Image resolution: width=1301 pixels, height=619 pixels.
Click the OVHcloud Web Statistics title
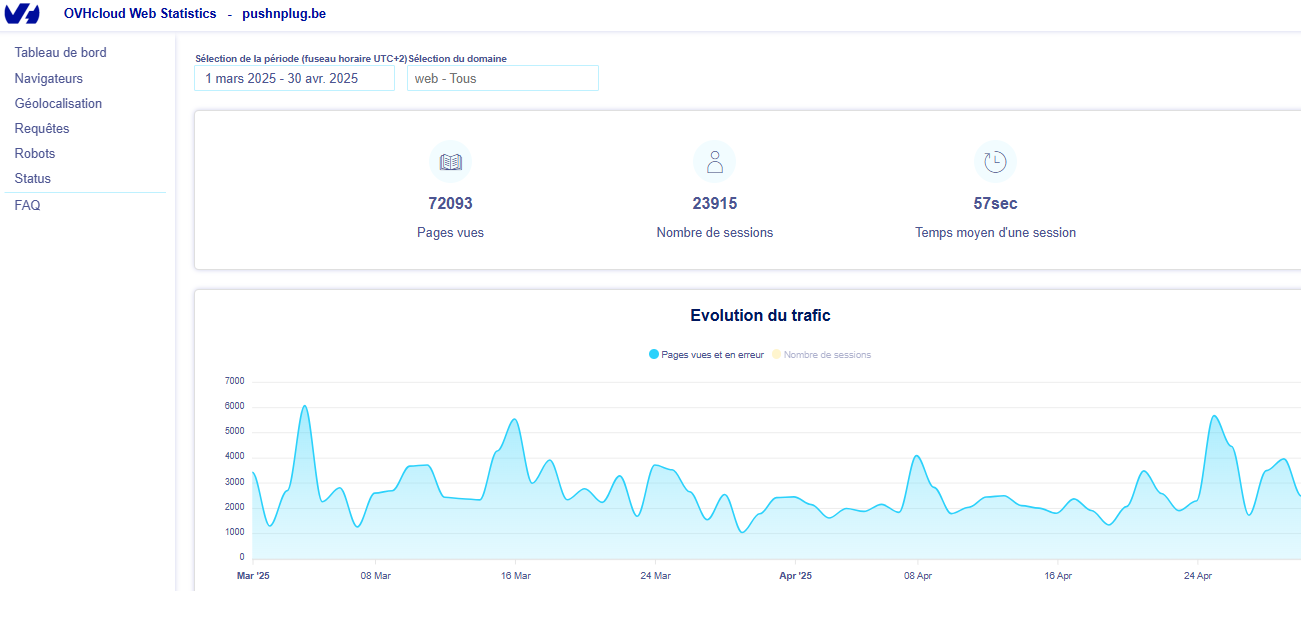tap(139, 14)
